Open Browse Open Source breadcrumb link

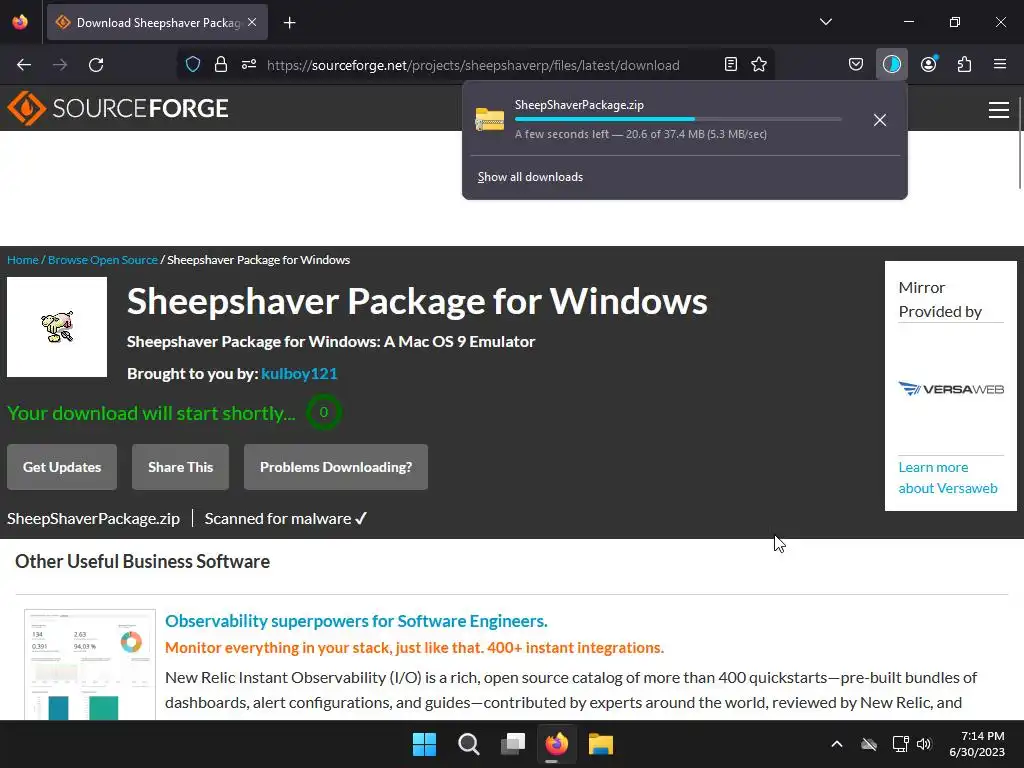[103, 260]
